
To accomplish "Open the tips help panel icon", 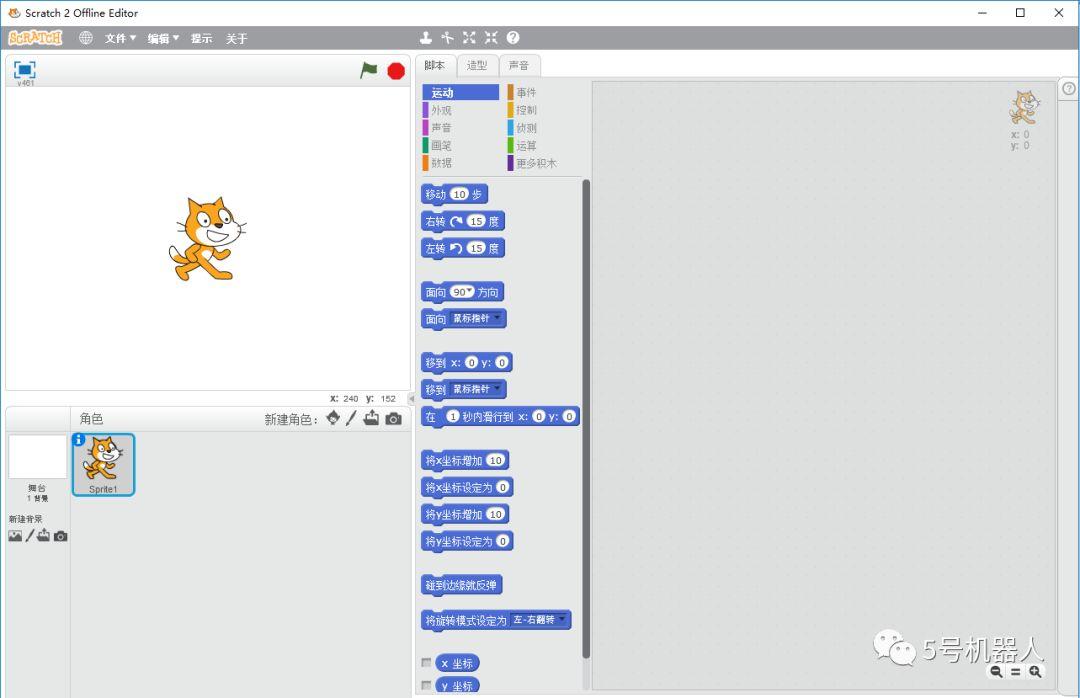I will [1068, 88].
